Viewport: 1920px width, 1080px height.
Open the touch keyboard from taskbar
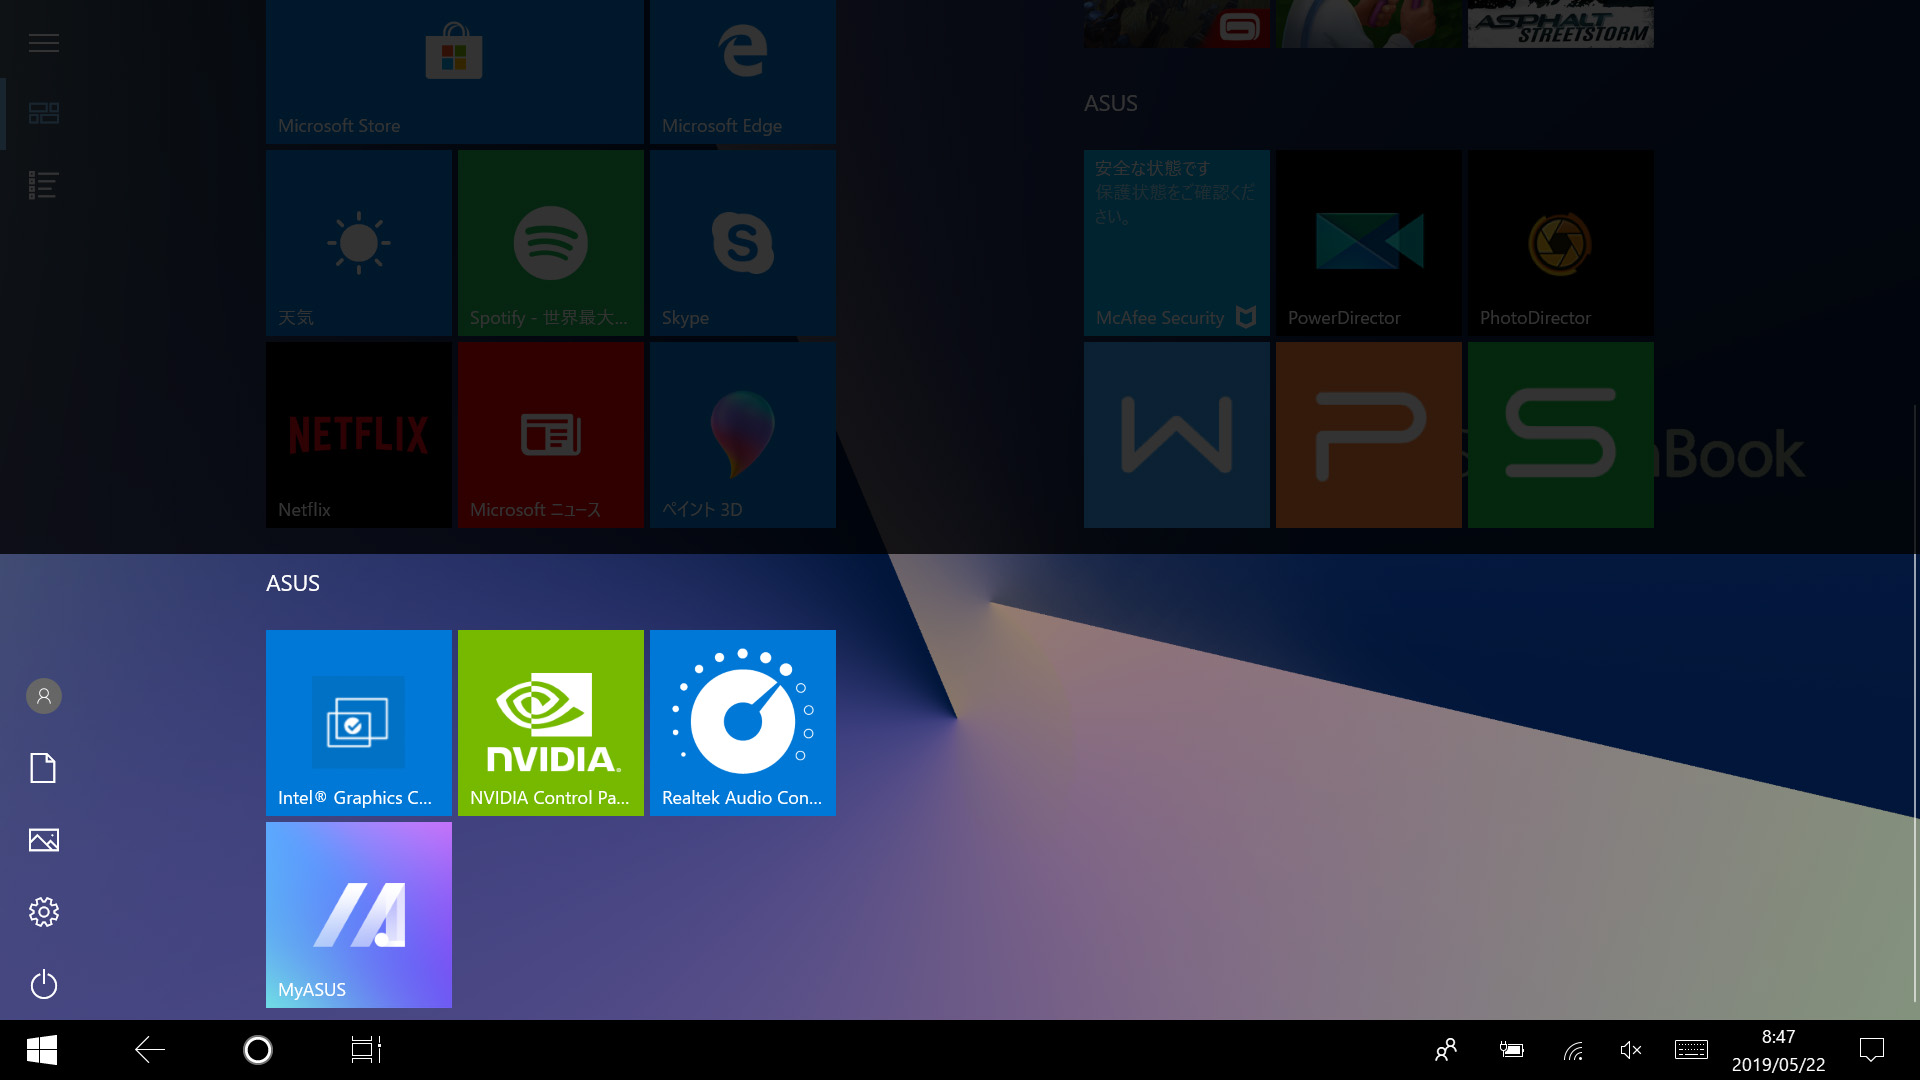click(x=1691, y=1050)
